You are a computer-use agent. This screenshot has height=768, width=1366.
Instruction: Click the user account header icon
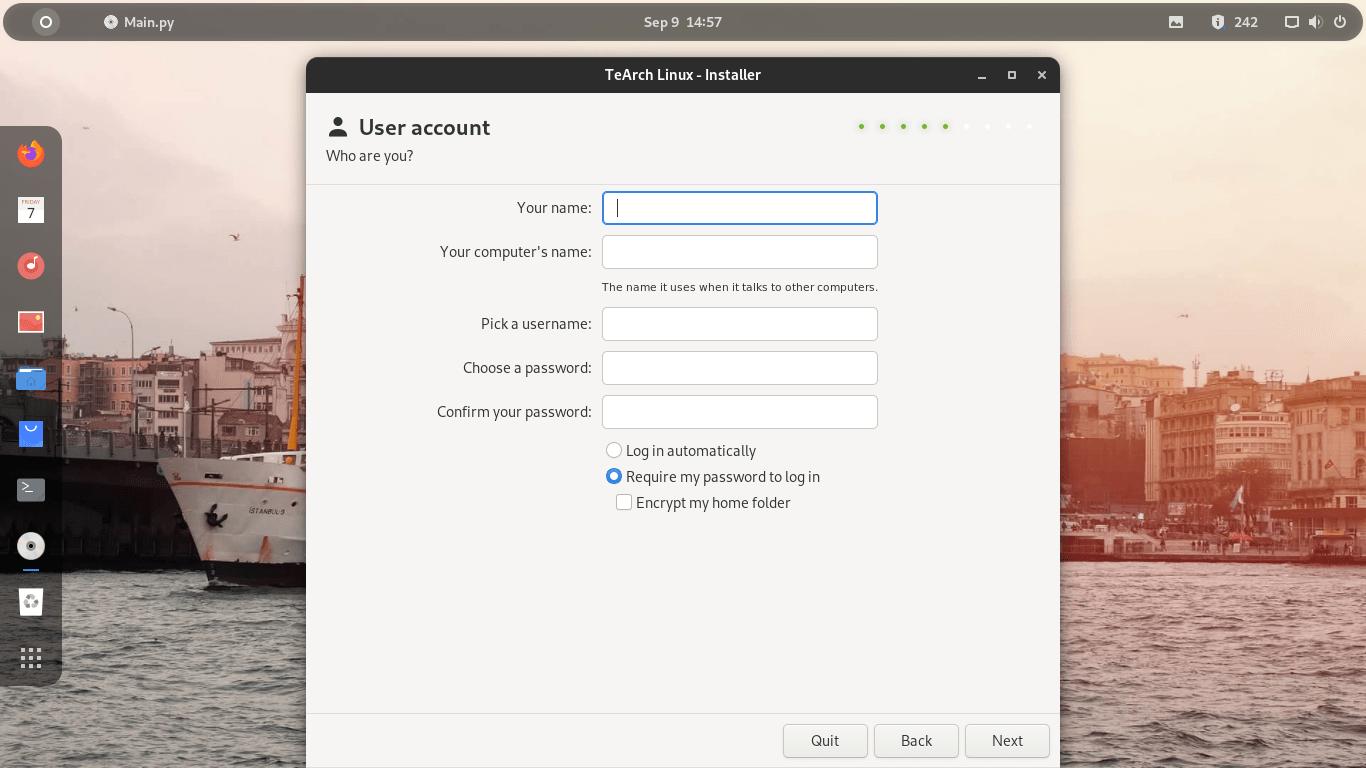point(338,127)
